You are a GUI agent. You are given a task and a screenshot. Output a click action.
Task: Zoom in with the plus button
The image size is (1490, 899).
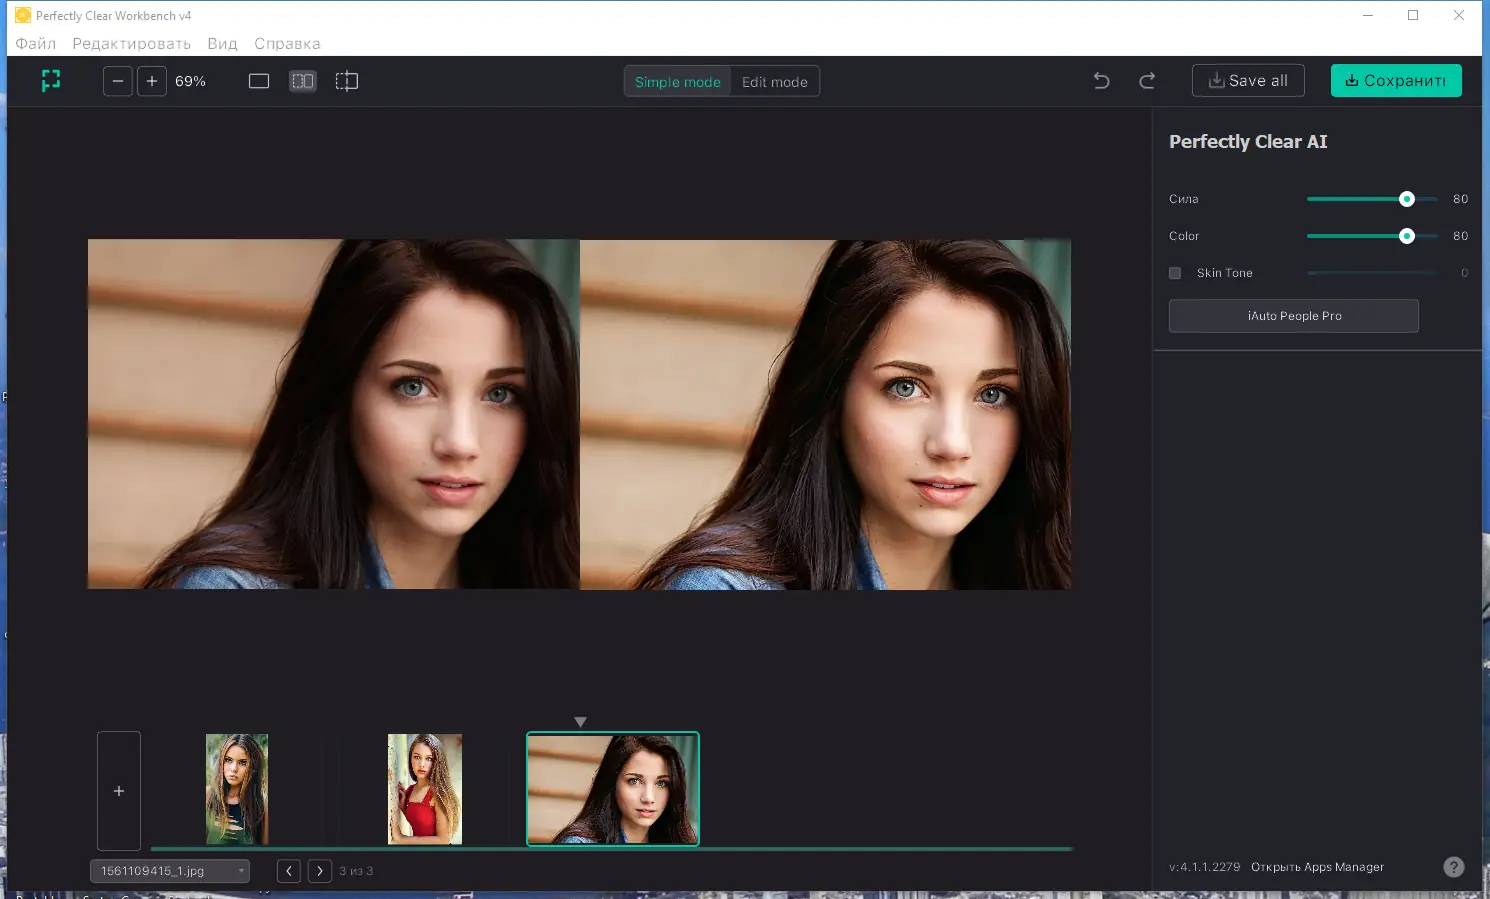tap(152, 81)
